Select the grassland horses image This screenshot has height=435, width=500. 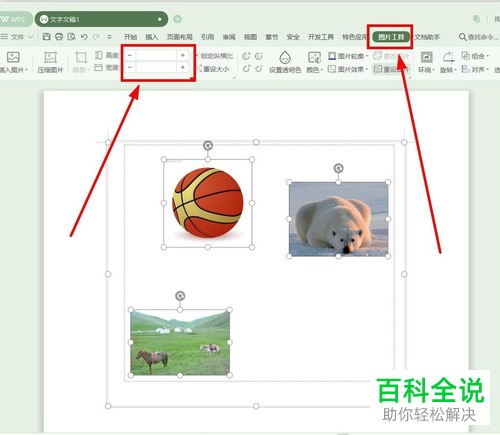click(180, 342)
